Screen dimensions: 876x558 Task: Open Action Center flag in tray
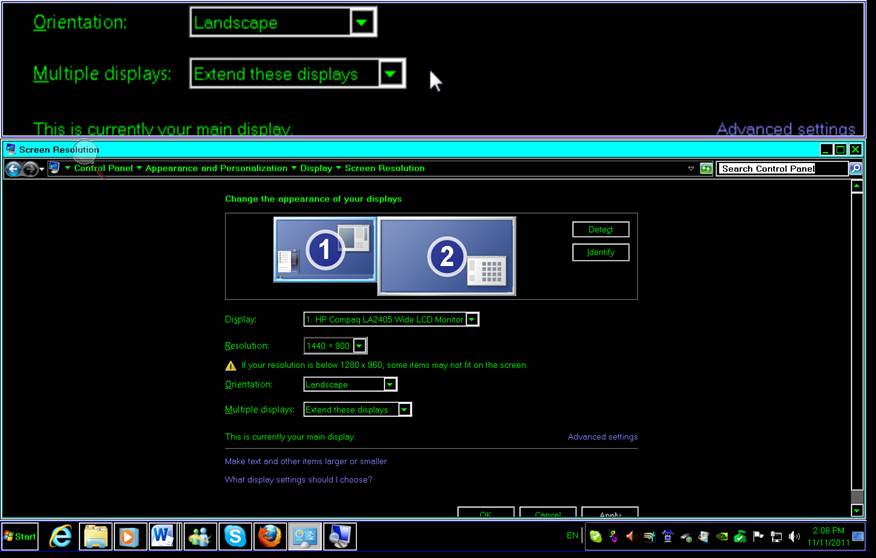click(758, 537)
